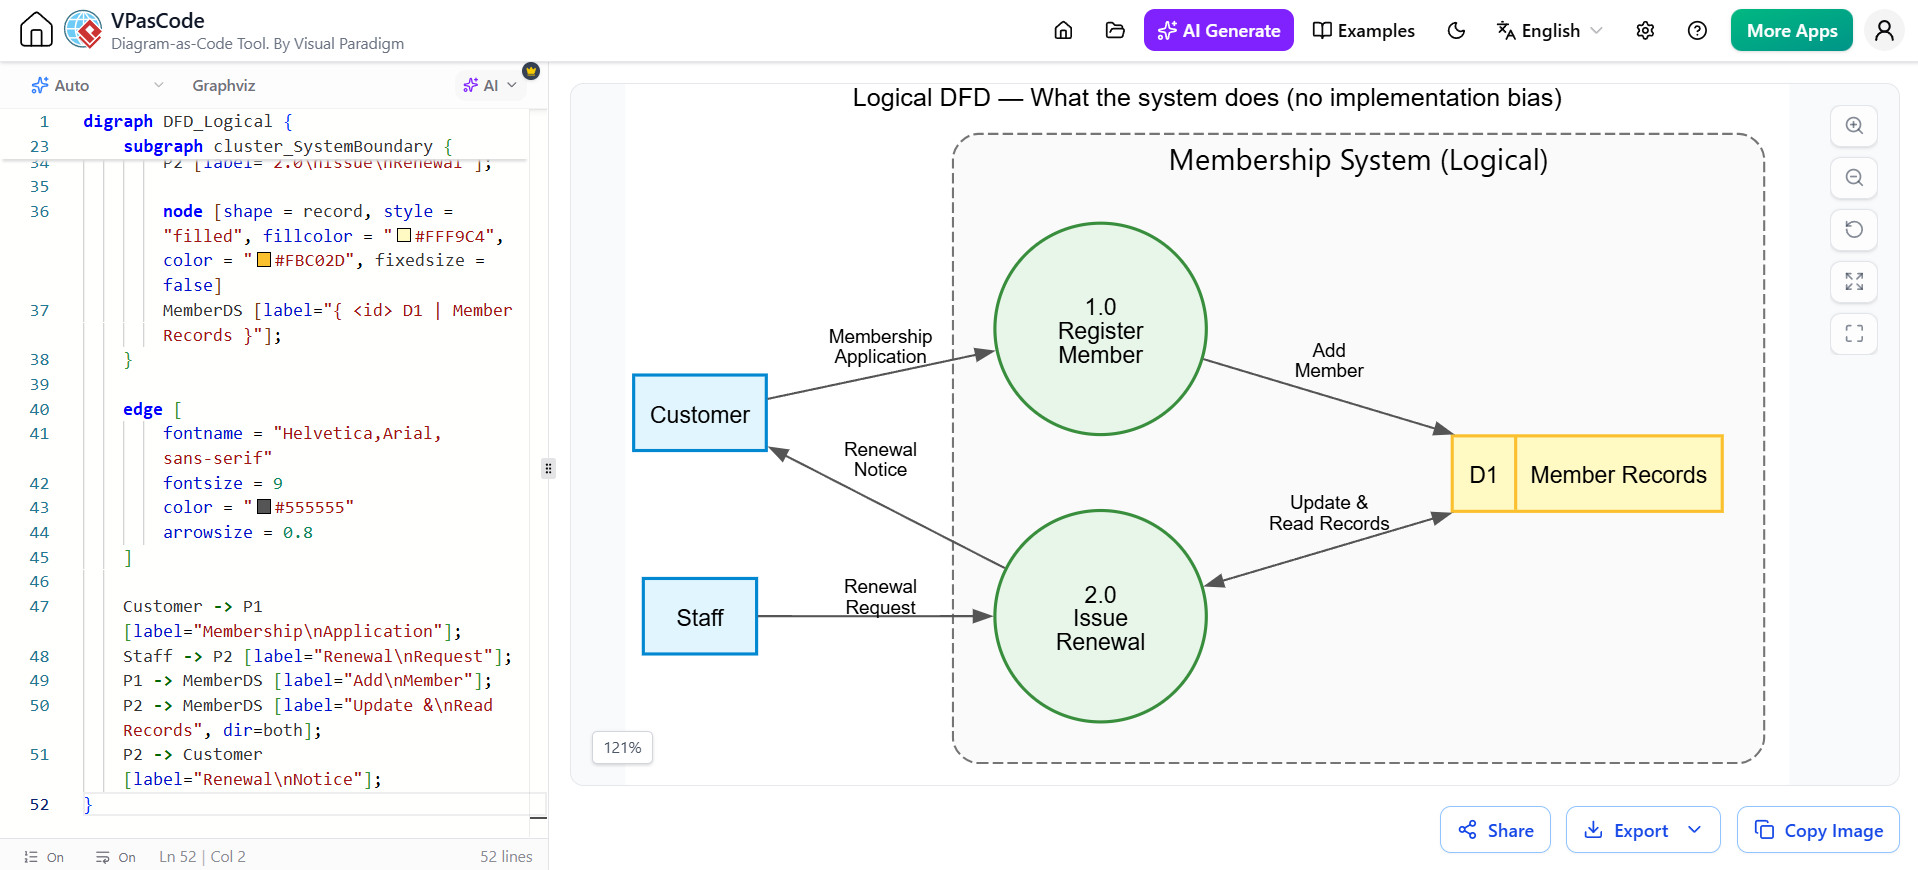Click the AI Generate button
The image size is (1918, 870).
click(1218, 30)
